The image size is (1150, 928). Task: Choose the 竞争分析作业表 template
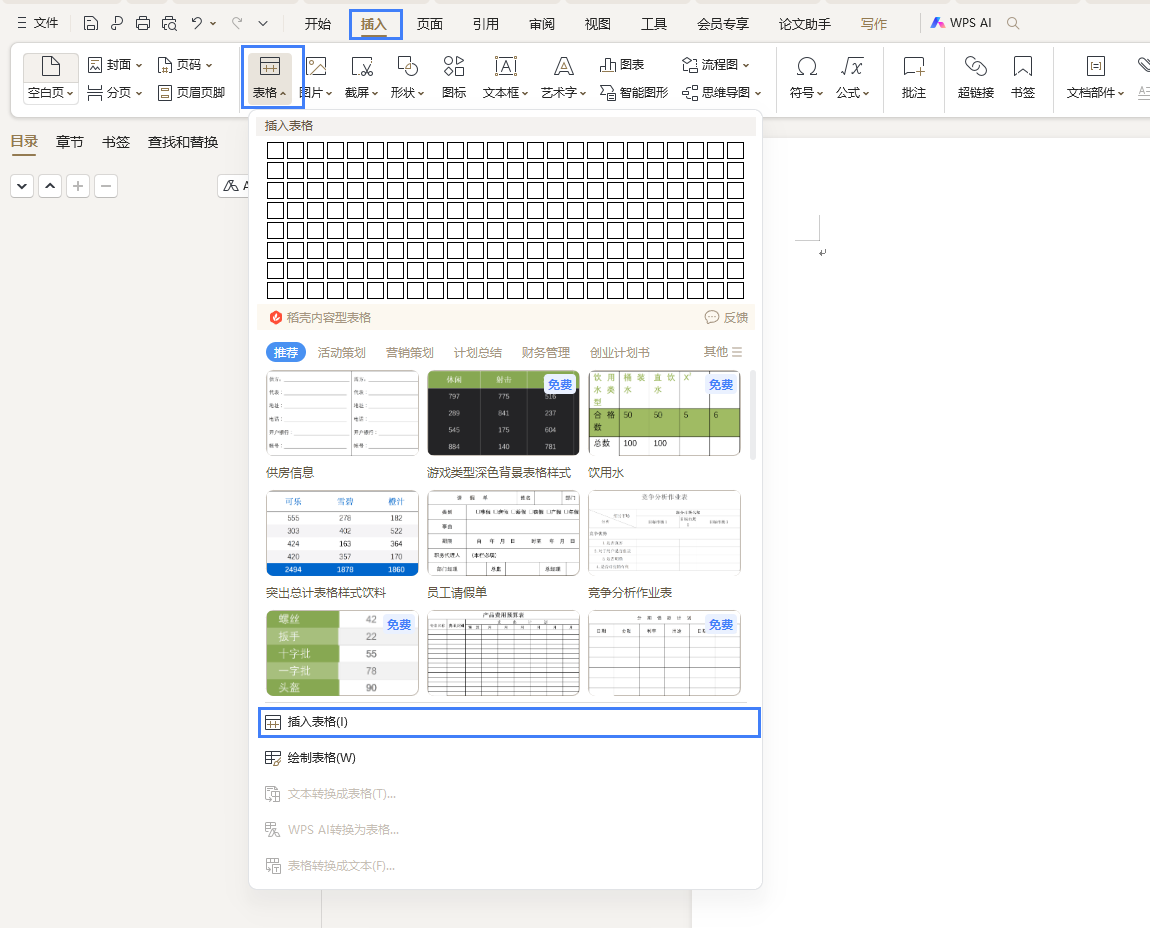tap(664, 533)
